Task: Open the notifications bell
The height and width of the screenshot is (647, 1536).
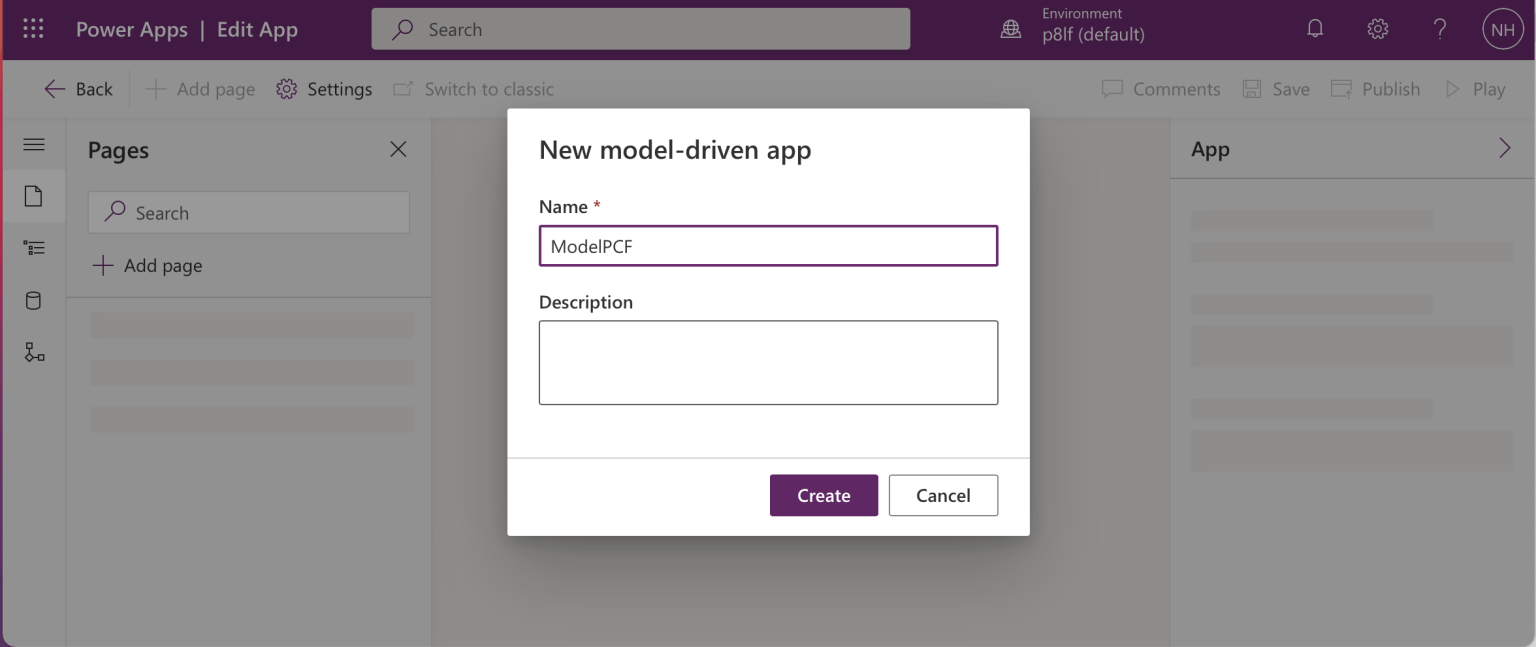Action: click(x=1315, y=29)
